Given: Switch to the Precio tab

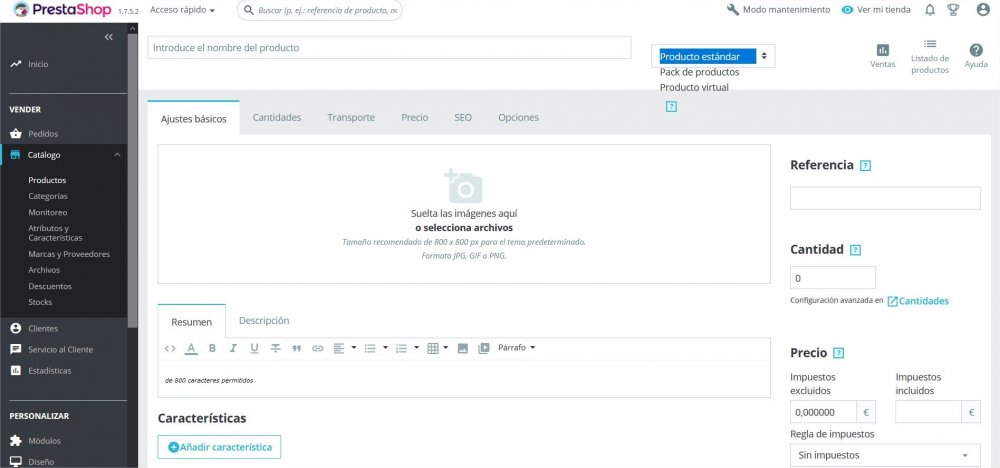Looking at the screenshot, I should 415,117.
